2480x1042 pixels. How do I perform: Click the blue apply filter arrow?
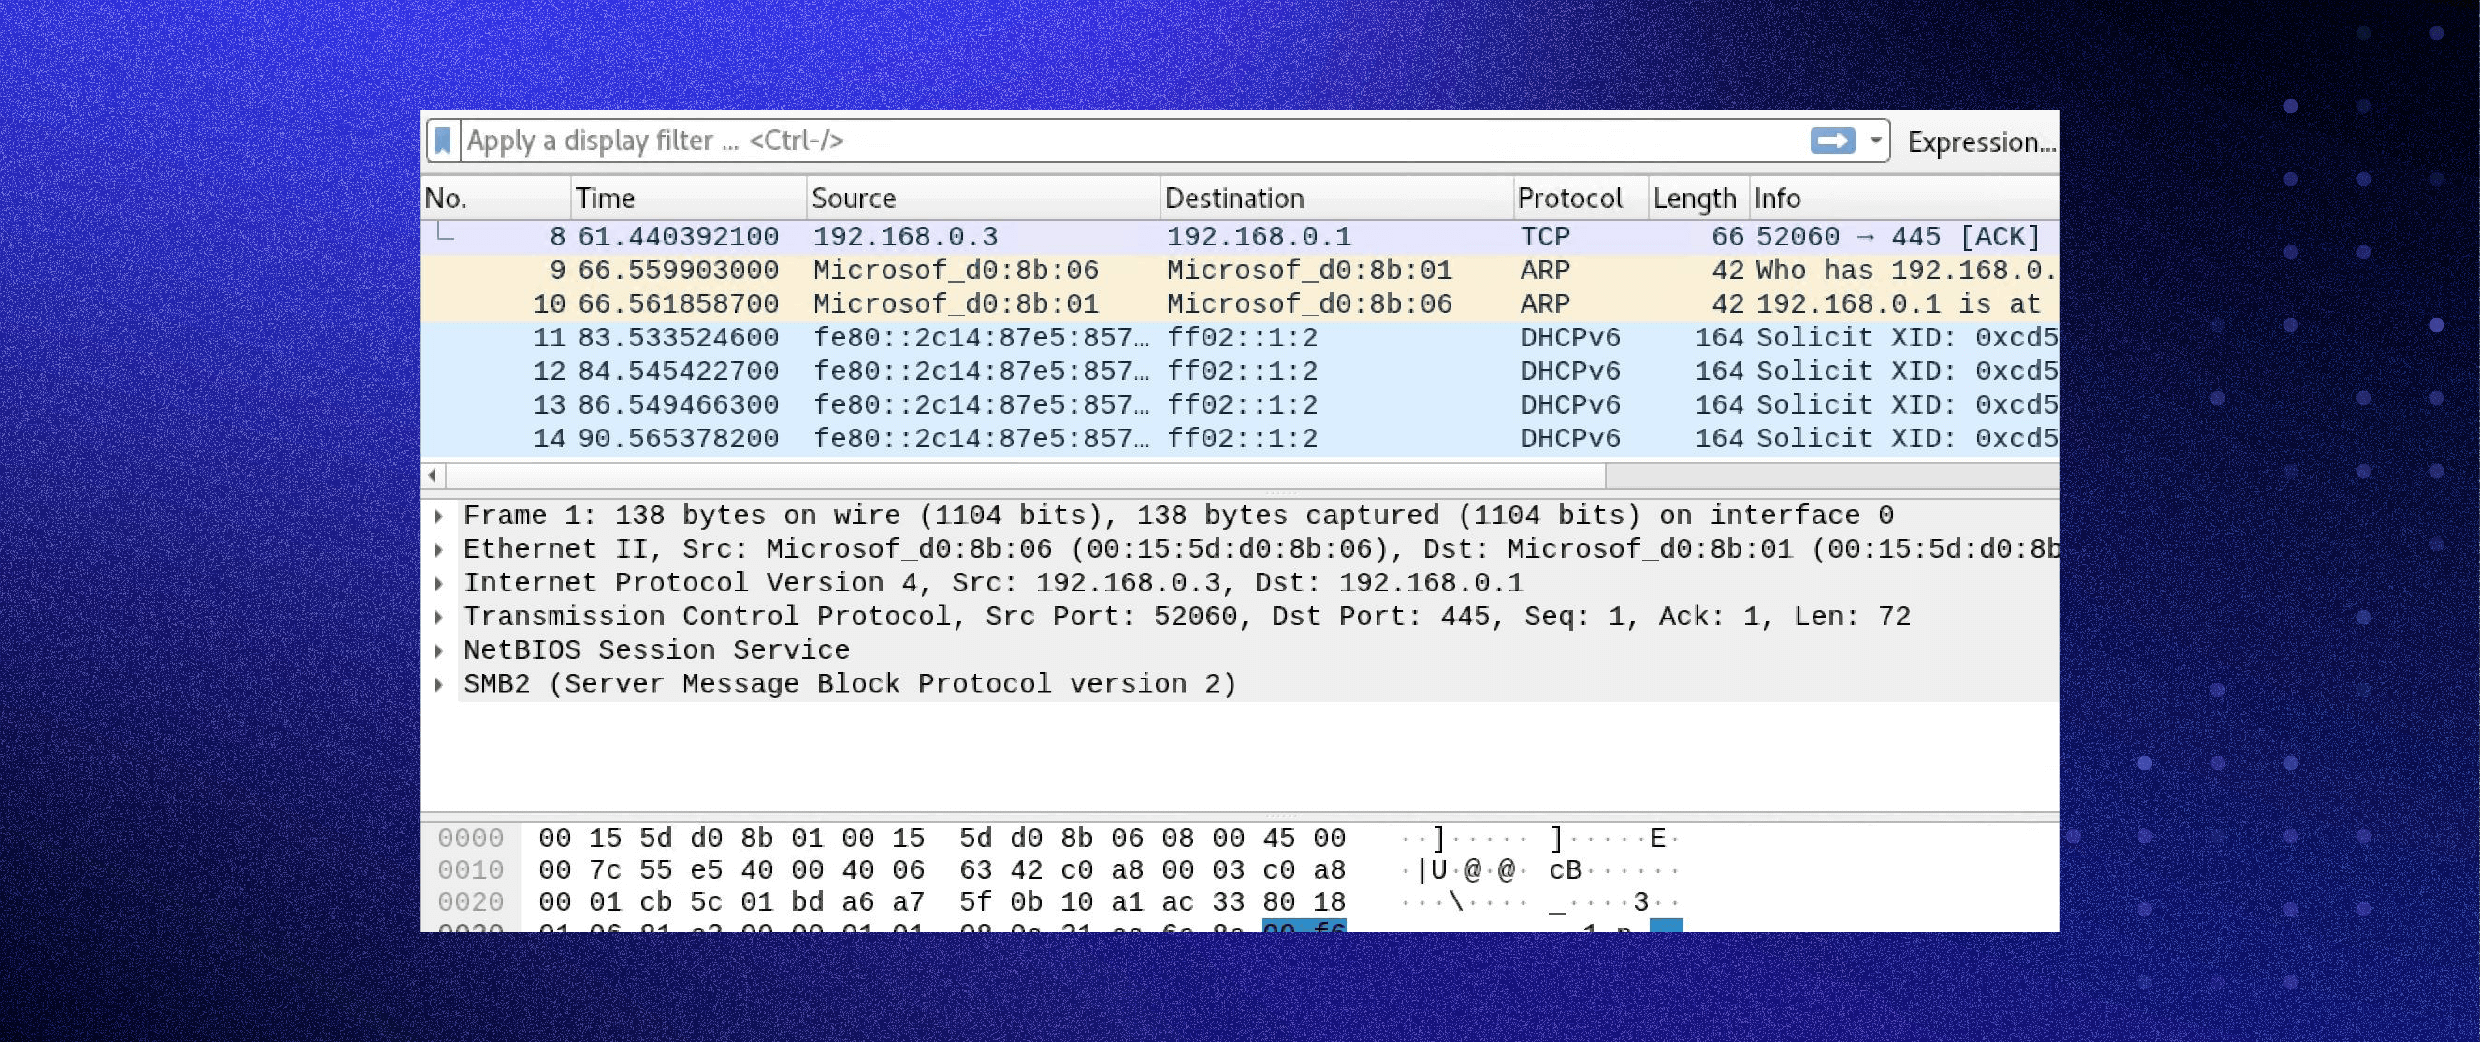point(1832,141)
